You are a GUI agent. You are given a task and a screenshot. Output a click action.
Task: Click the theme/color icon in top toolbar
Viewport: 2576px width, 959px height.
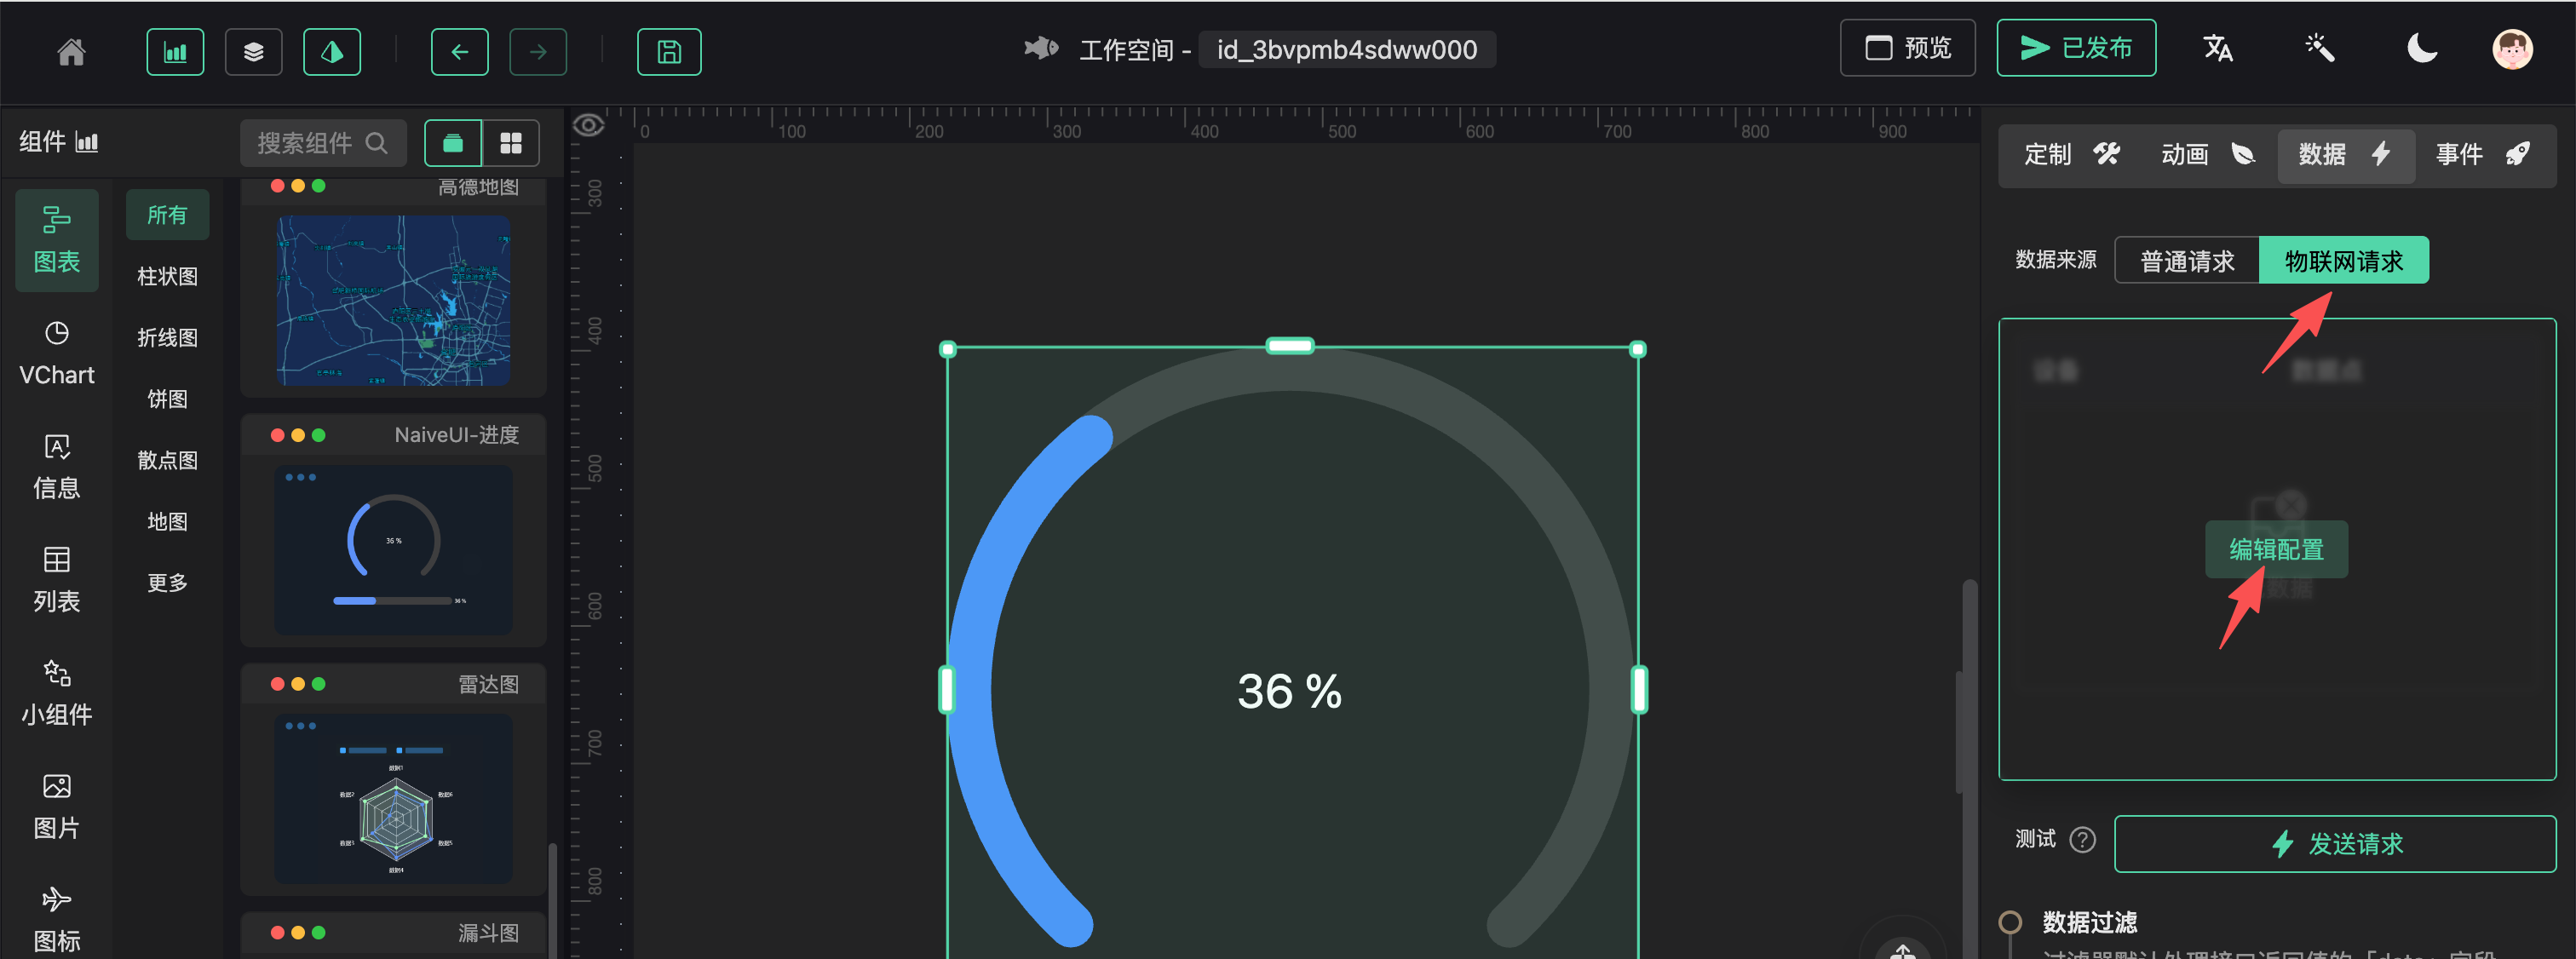tap(332, 51)
